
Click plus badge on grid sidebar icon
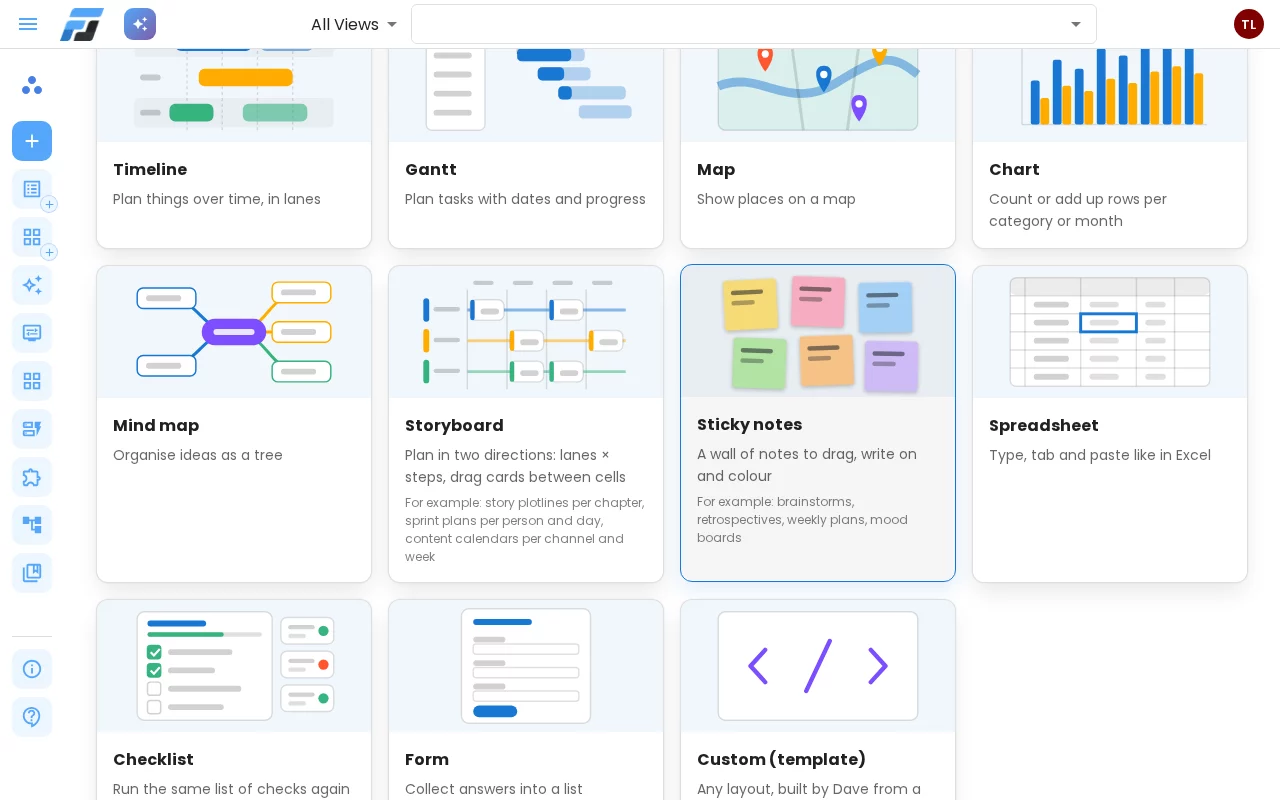click(x=49, y=252)
